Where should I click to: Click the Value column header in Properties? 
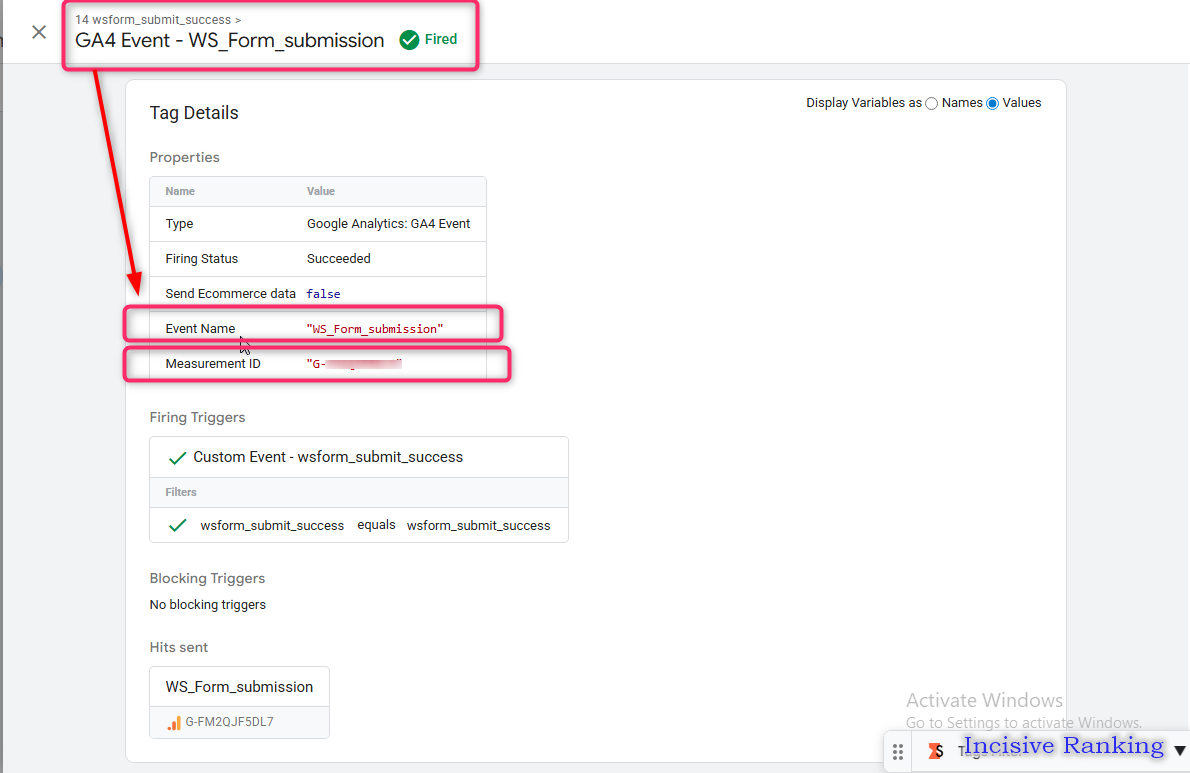[321, 191]
